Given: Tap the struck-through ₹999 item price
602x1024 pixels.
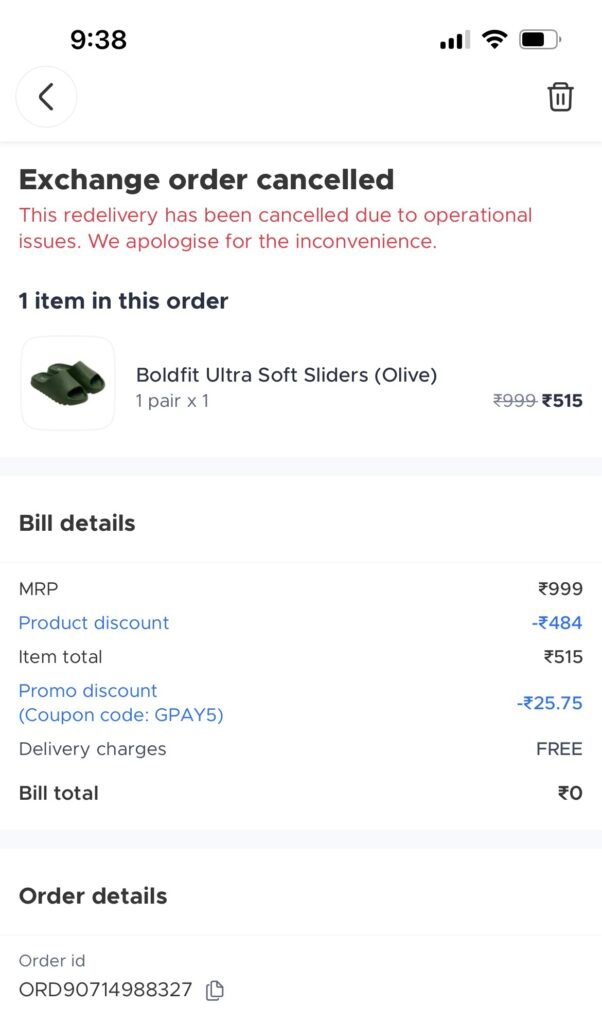Looking at the screenshot, I should [x=515, y=401].
